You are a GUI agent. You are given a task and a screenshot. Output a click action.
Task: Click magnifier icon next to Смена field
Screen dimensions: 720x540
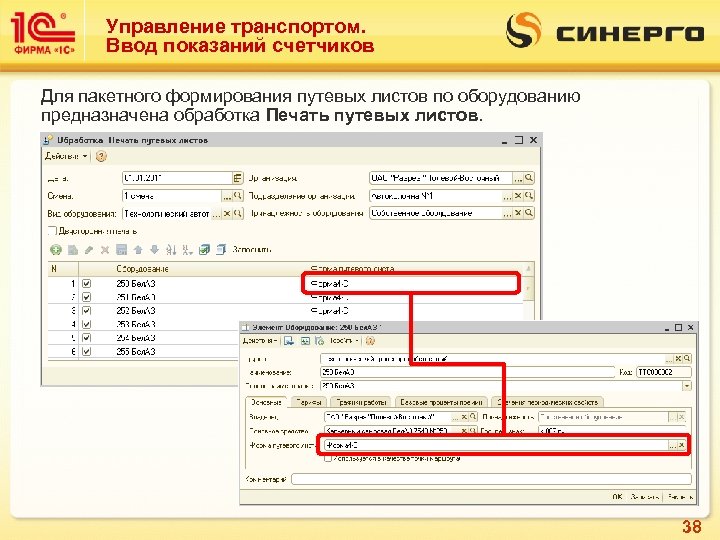click(237, 196)
